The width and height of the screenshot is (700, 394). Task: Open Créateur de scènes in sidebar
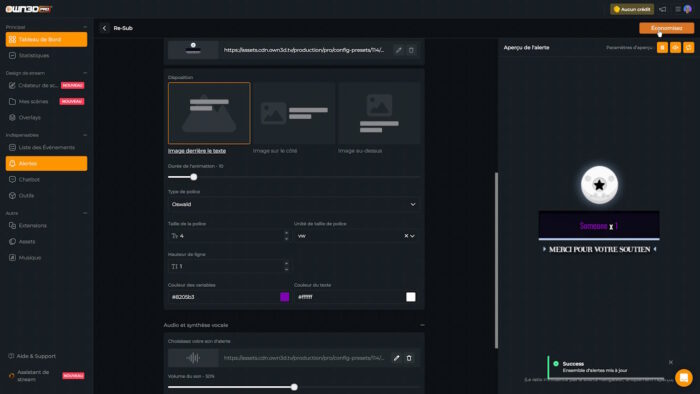46,85
